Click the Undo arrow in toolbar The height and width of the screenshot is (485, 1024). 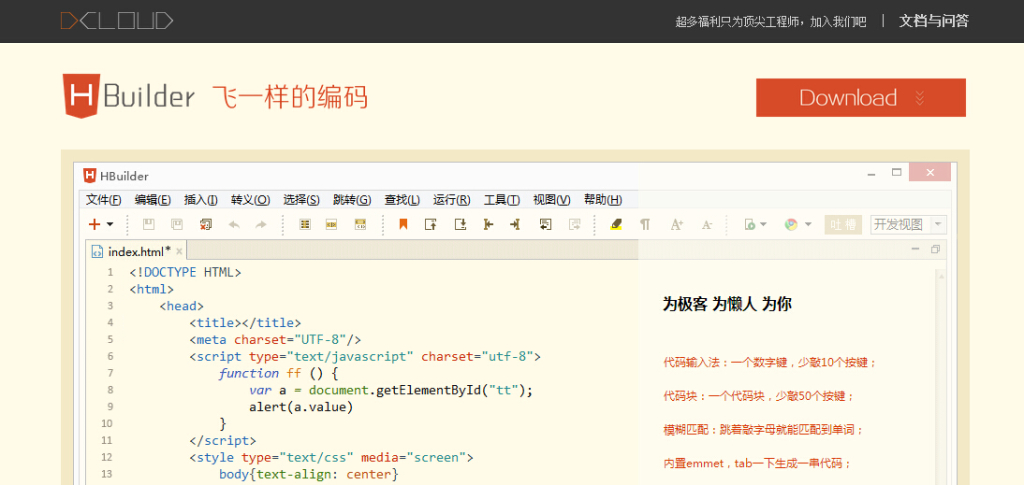click(x=234, y=225)
